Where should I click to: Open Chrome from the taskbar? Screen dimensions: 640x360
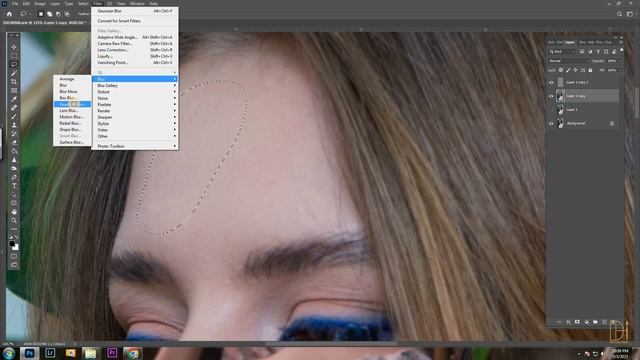coord(133,353)
